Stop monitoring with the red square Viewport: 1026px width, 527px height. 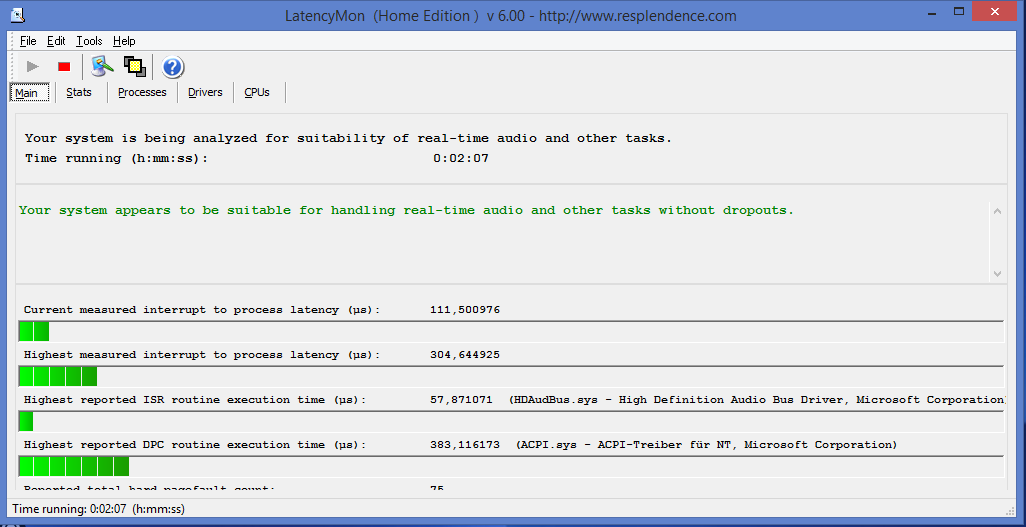click(64, 67)
